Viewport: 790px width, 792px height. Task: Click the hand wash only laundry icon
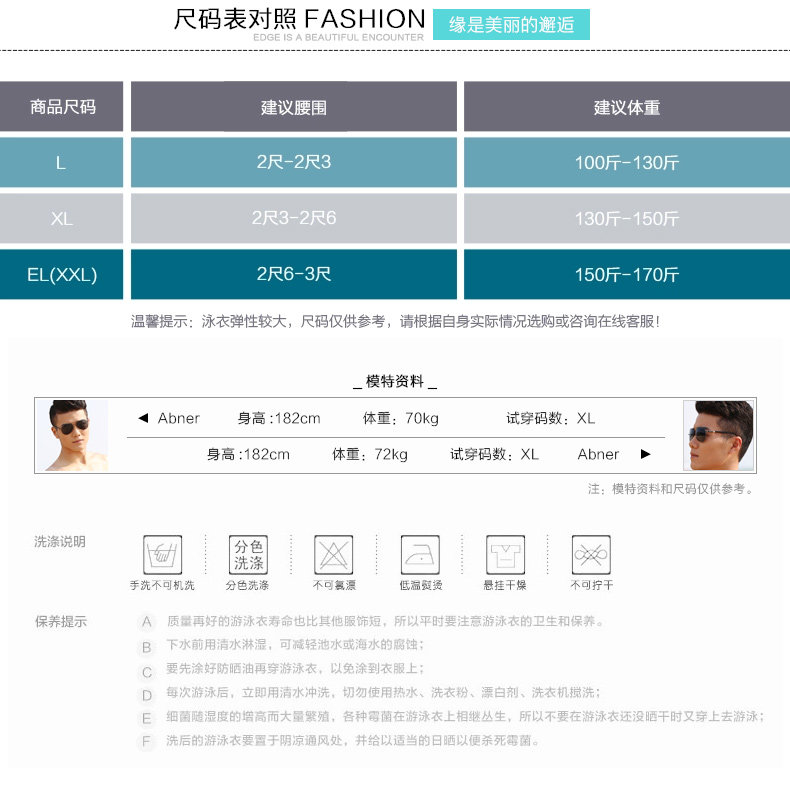[162, 555]
